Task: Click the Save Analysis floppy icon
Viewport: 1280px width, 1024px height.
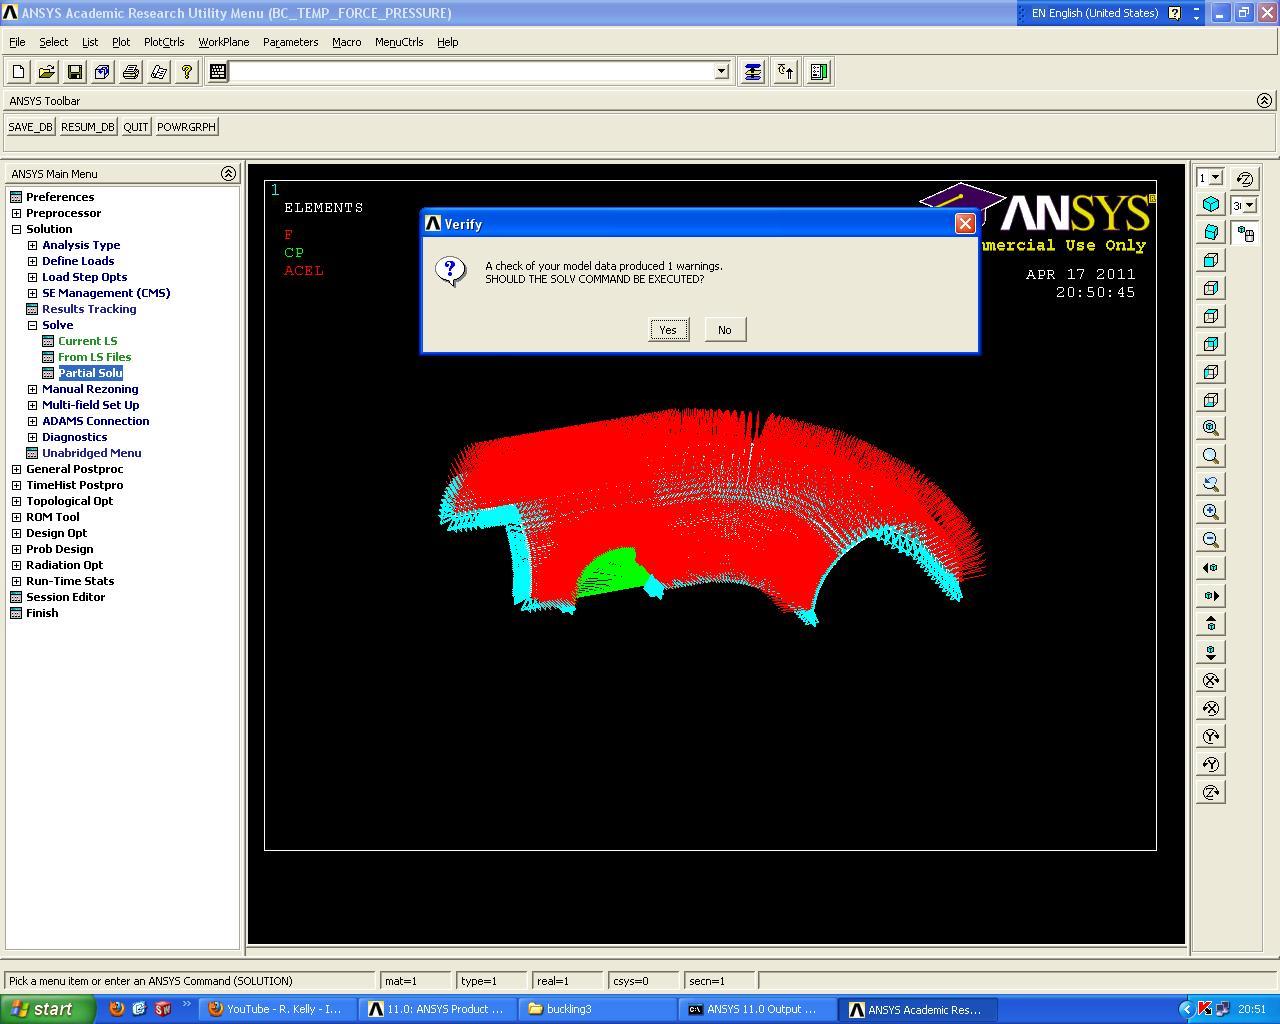Action: coord(74,72)
